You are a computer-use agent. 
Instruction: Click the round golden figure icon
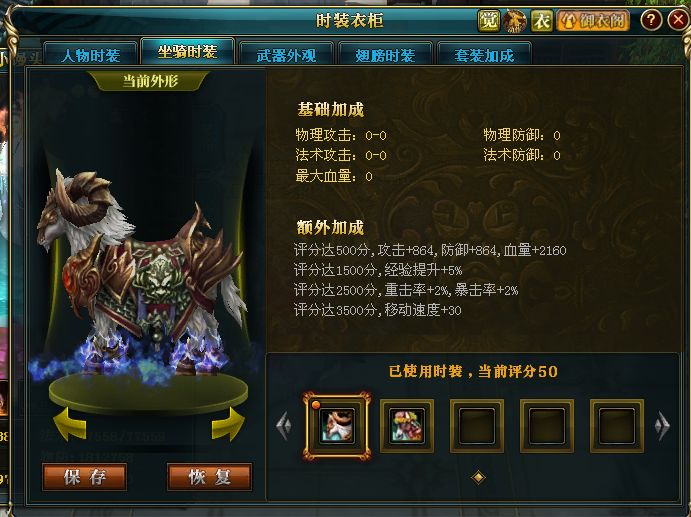(x=515, y=21)
